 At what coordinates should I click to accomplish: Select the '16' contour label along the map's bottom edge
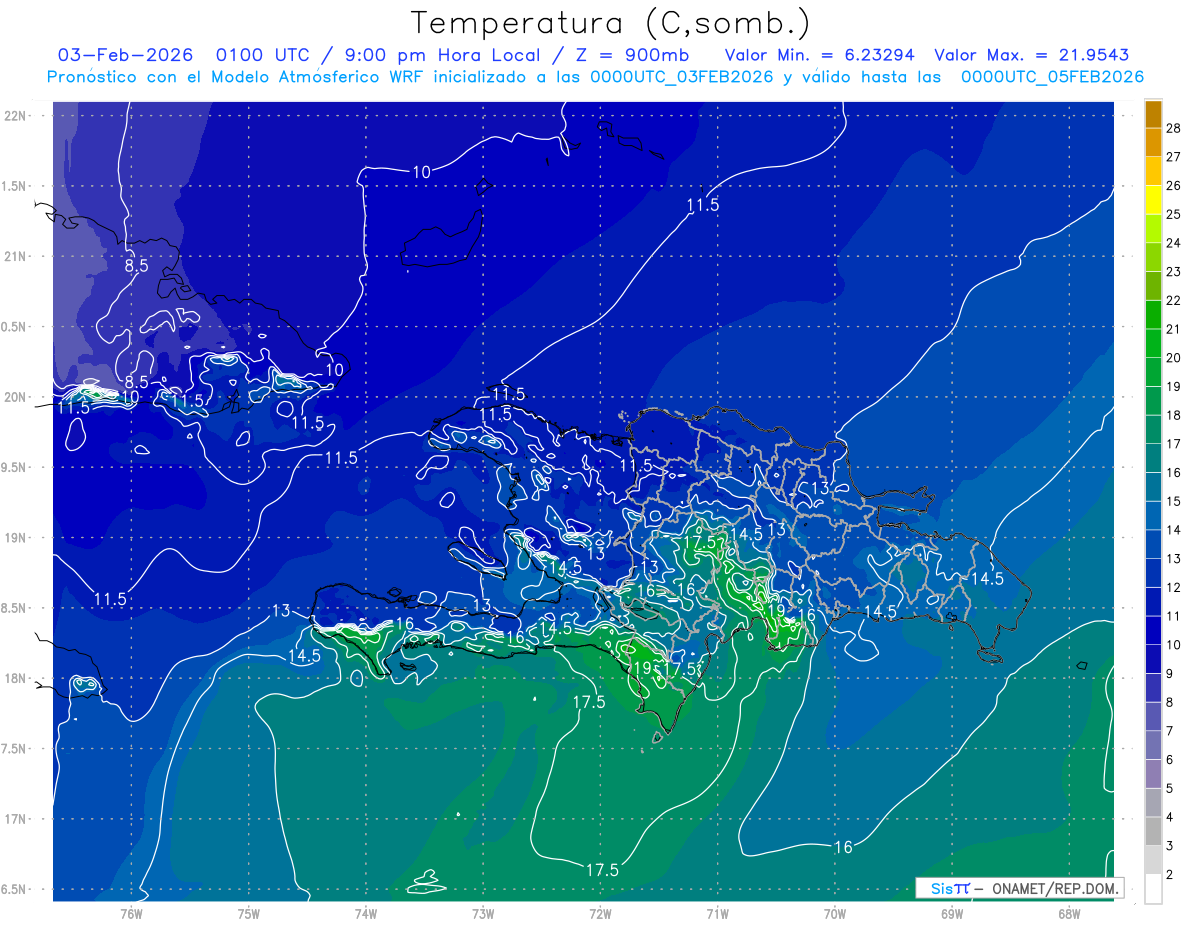(843, 847)
